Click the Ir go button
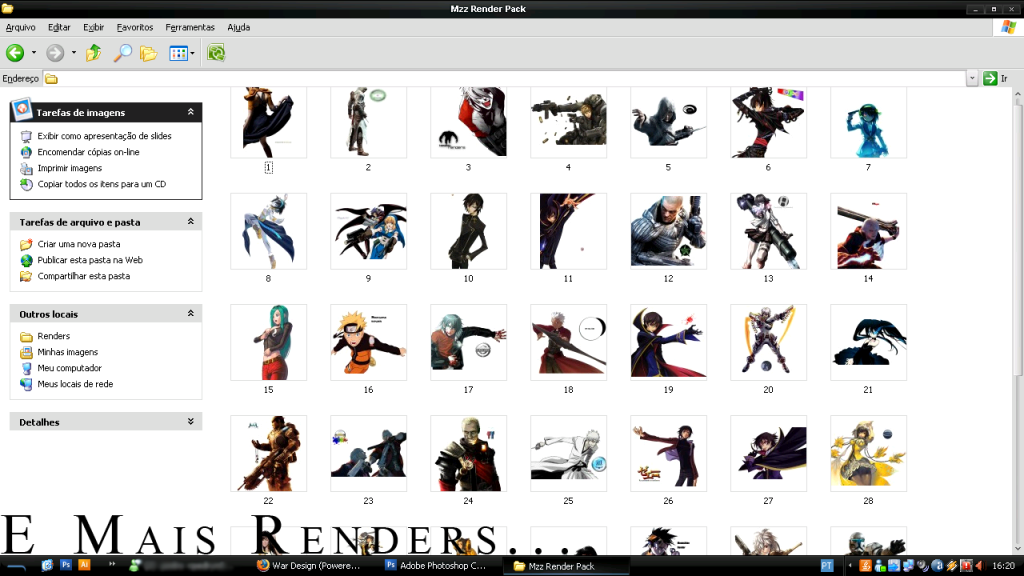Screen dimensions: 1024x576 996,78
